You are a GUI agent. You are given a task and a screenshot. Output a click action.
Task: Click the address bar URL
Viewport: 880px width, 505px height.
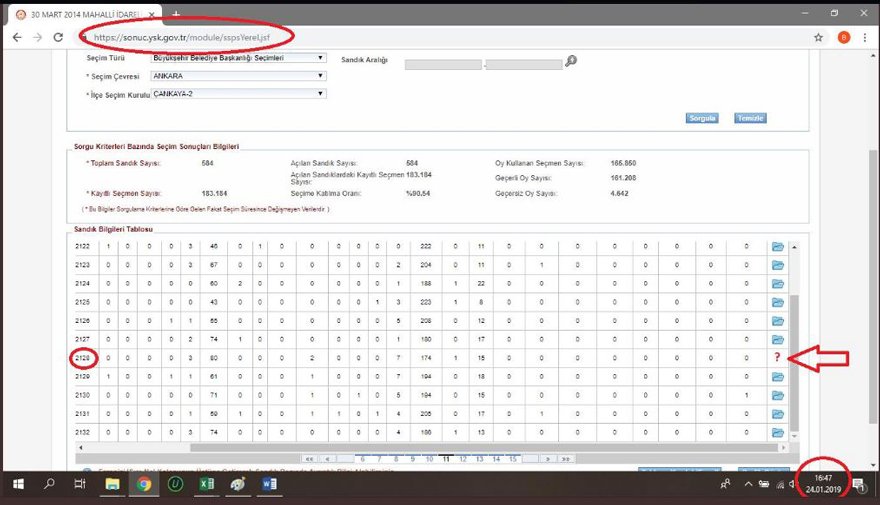tap(182, 37)
